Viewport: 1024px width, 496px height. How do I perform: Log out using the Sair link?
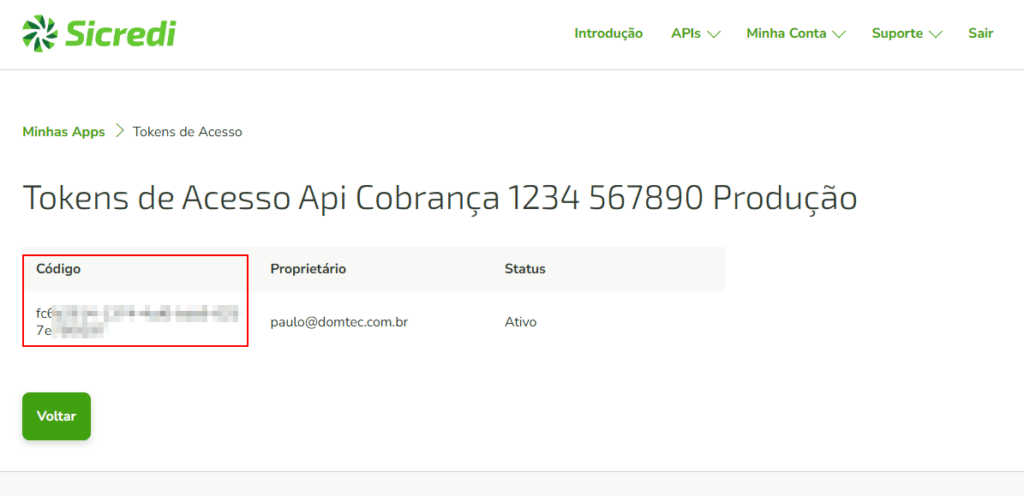tap(980, 33)
